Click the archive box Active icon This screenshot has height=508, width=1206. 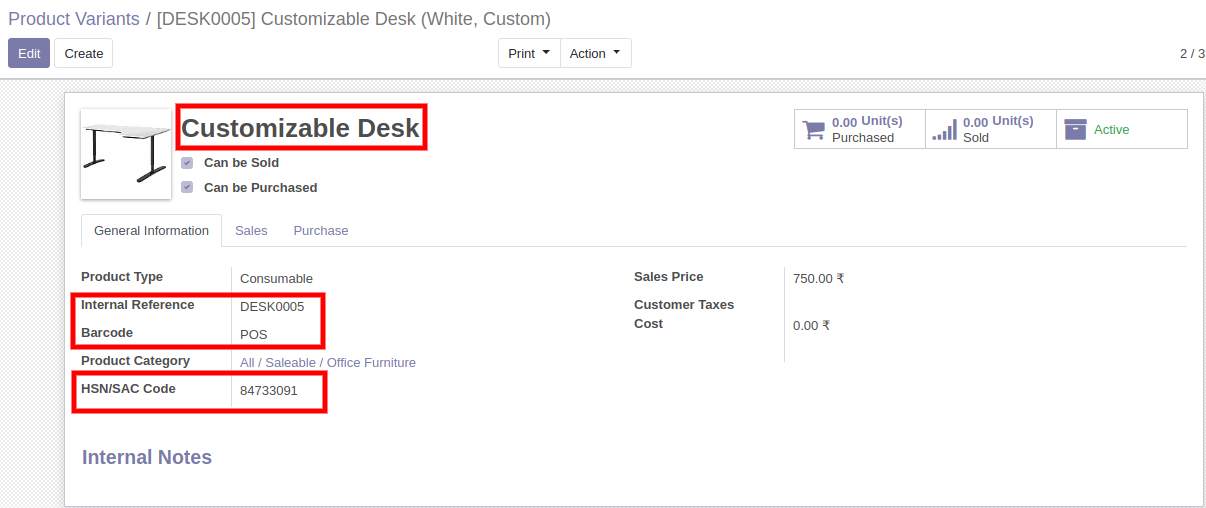(1075, 129)
